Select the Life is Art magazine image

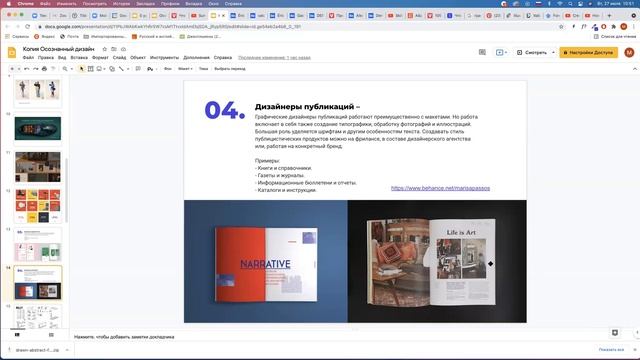point(437,261)
